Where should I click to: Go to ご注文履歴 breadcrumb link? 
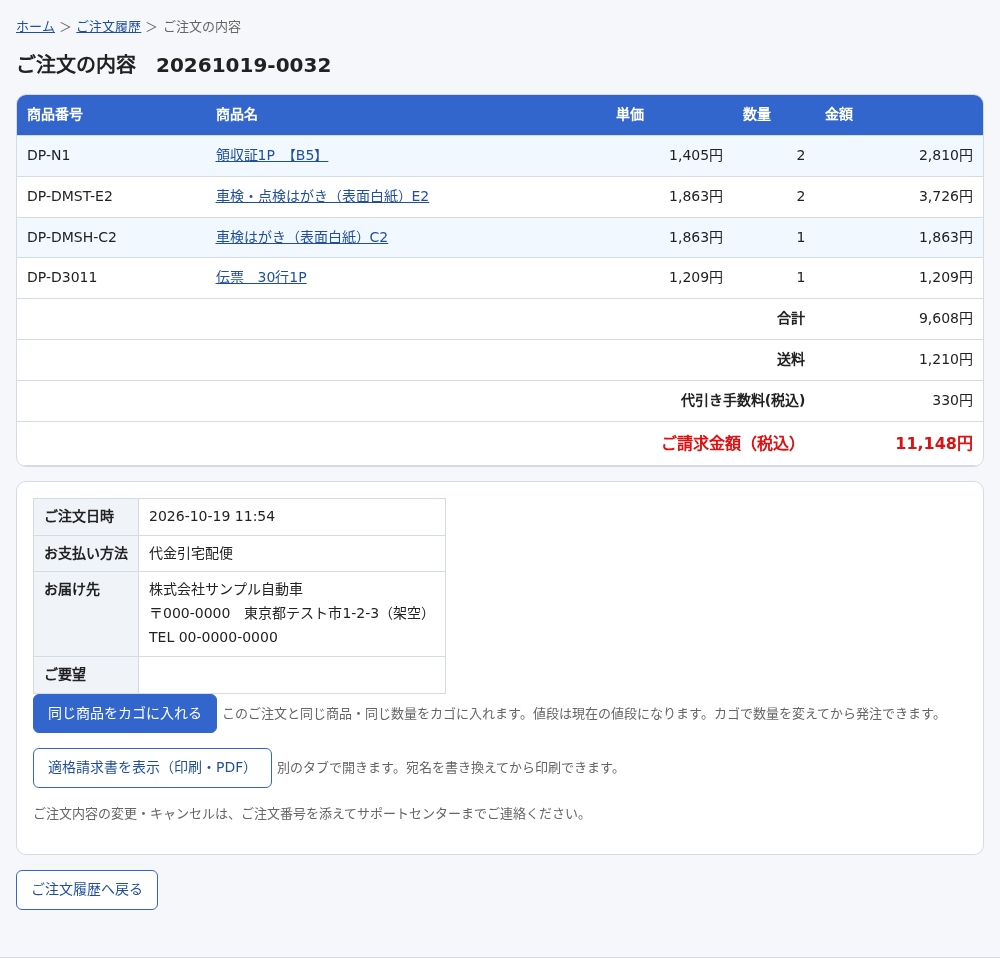coord(108,27)
